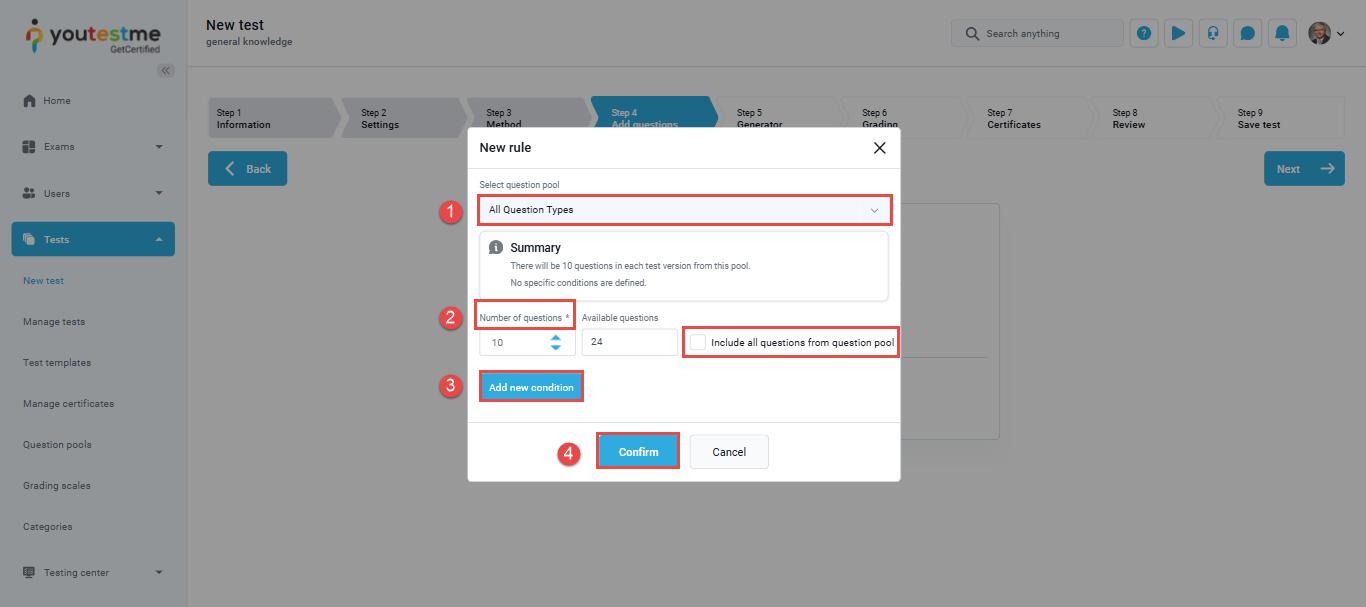Increase number of questions with up arrow
This screenshot has height=607, width=1366.
pyautogui.click(x=555, y=337)
